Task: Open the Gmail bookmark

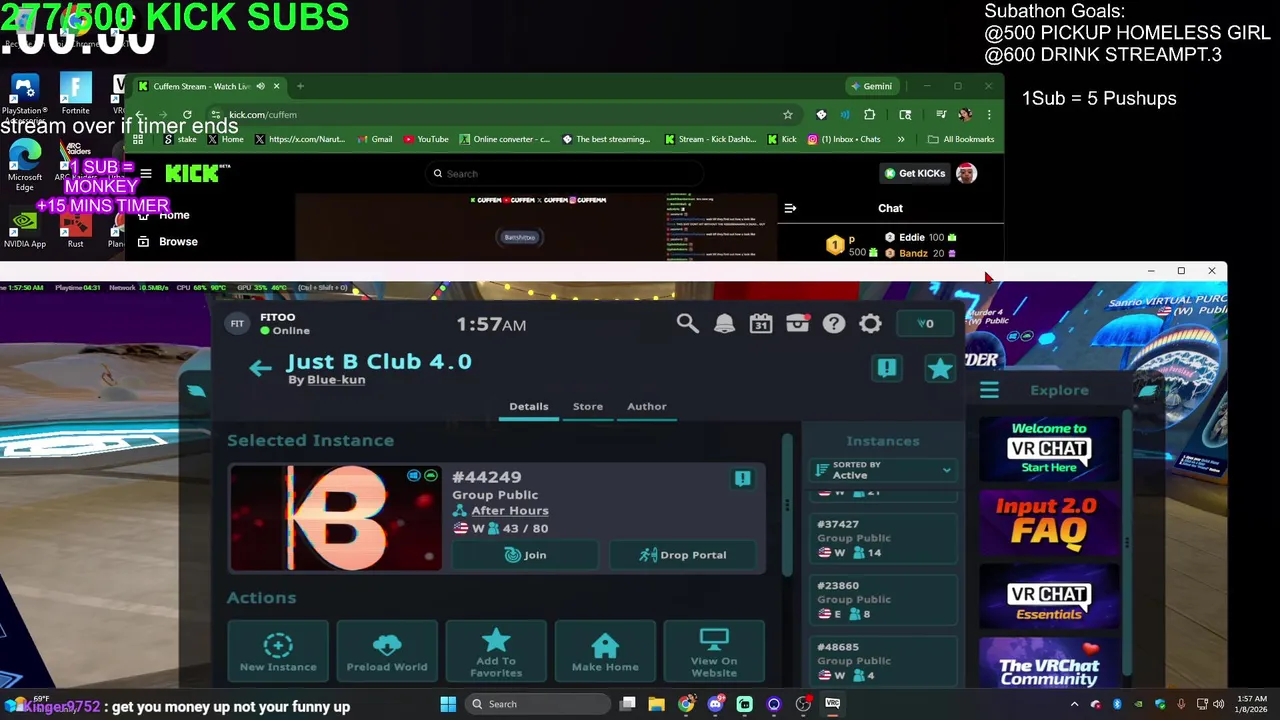Action: point(374,139)
